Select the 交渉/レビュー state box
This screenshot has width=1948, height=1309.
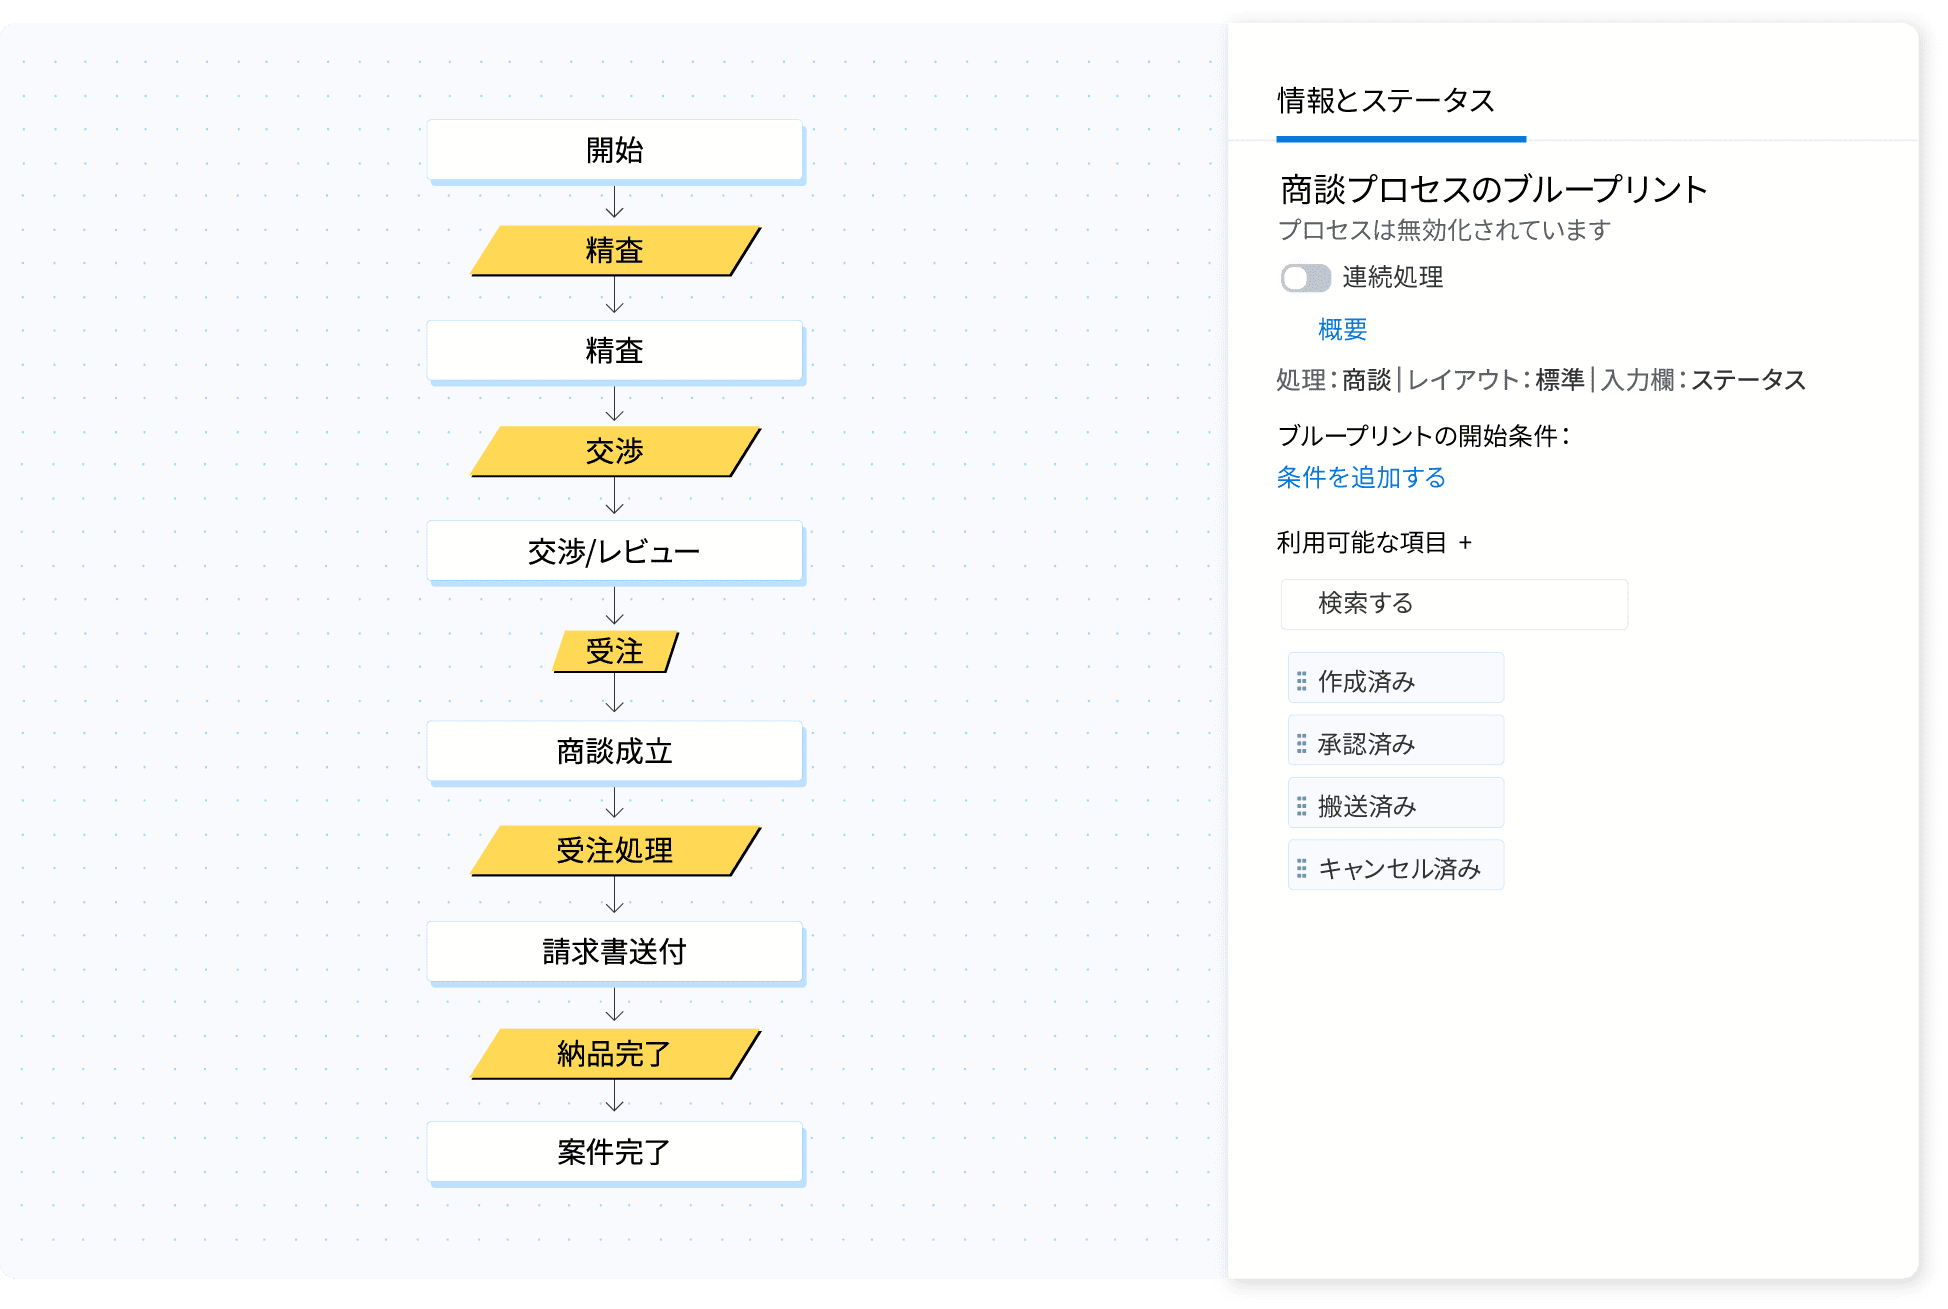[614, 551]
